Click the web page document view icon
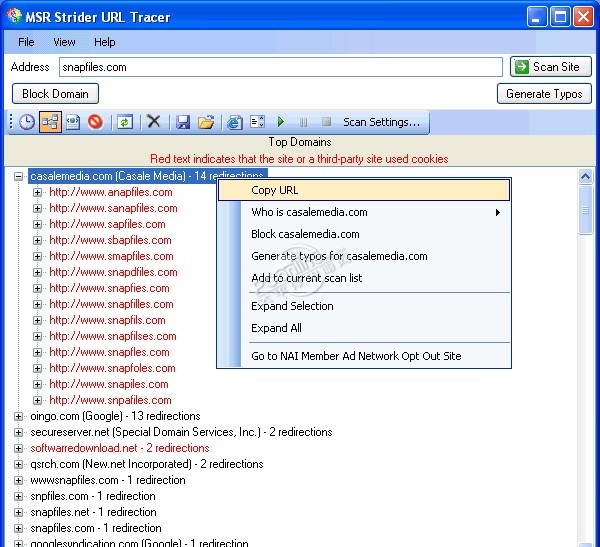The height and width of the screenshot is (547, 600). (73, 122)
